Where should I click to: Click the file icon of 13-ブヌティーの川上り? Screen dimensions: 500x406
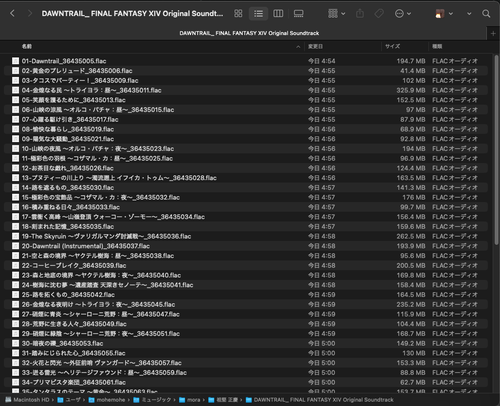coord(15,178)
